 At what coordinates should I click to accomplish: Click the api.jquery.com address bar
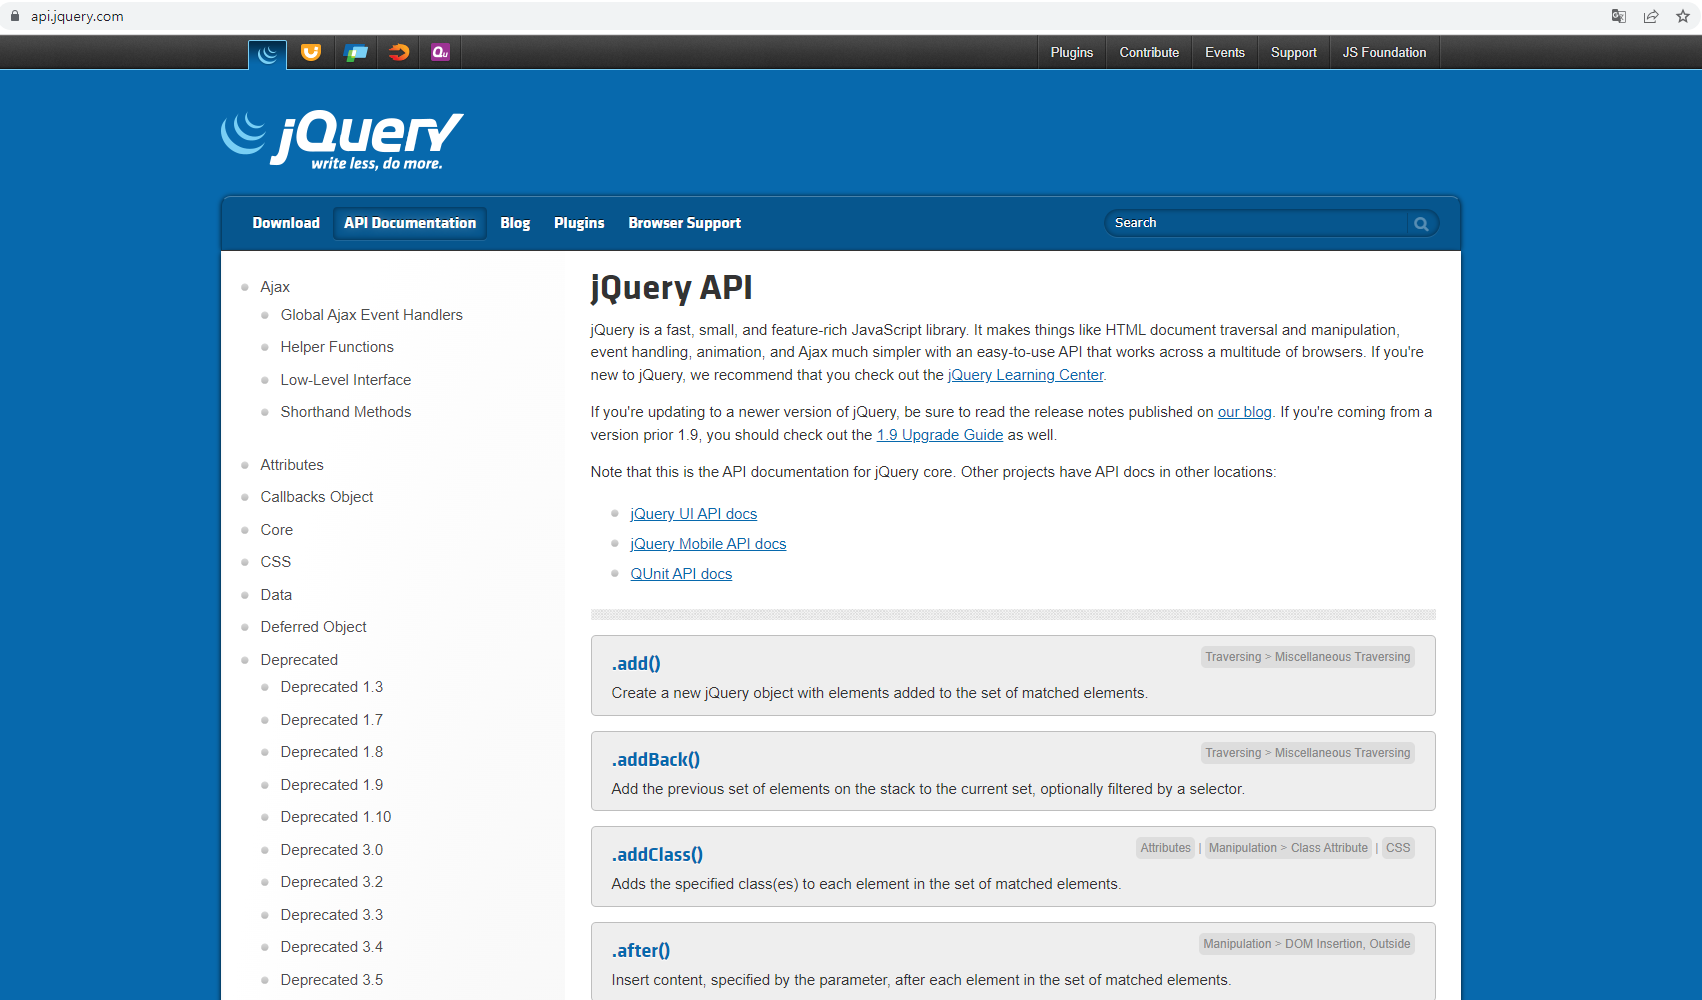(77, 16)
